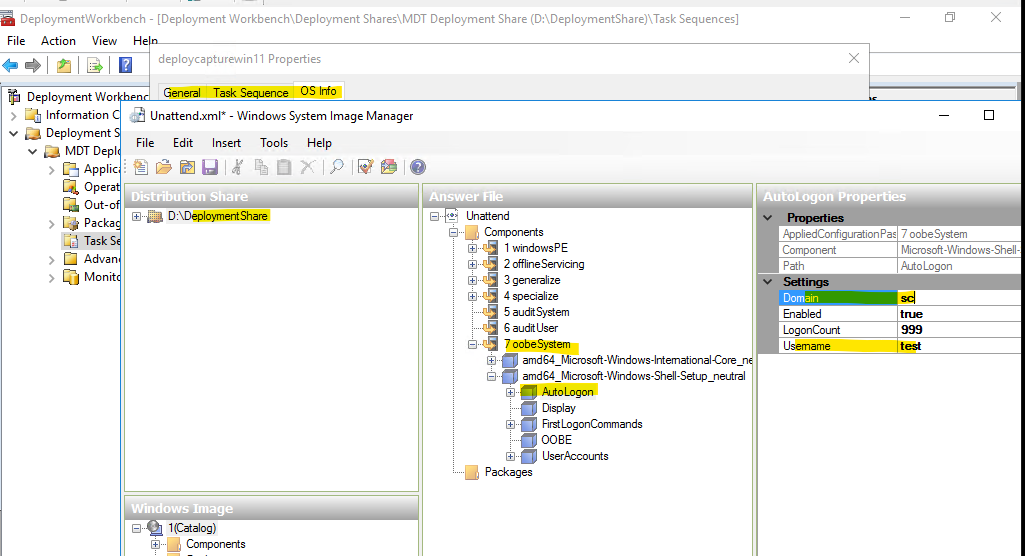Click Task Sequences folder icon in Workbench tree
Screen dimensions: 1025x556
click(71, 240)
